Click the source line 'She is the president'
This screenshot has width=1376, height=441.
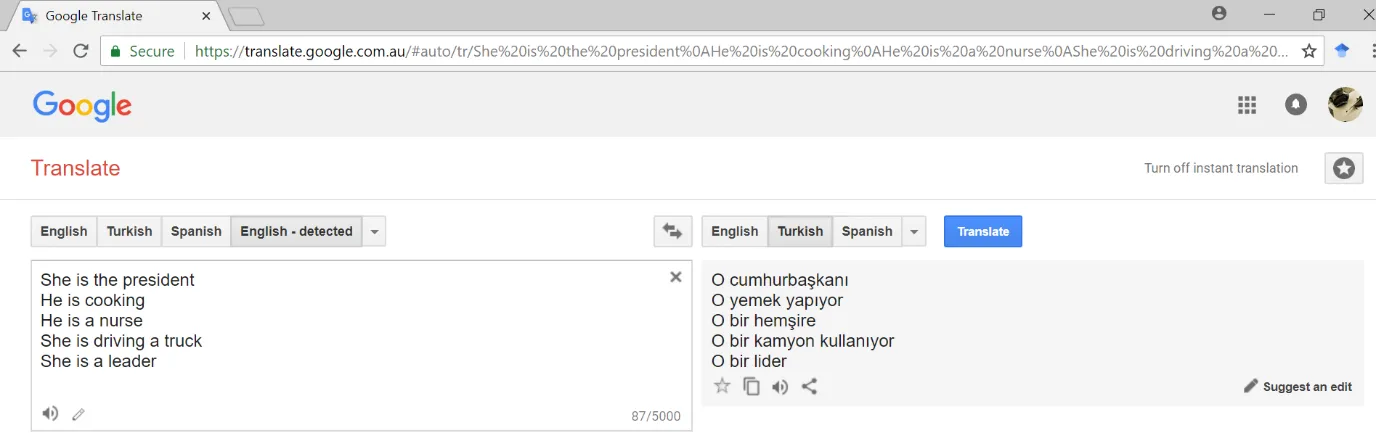tap(118, 280)
